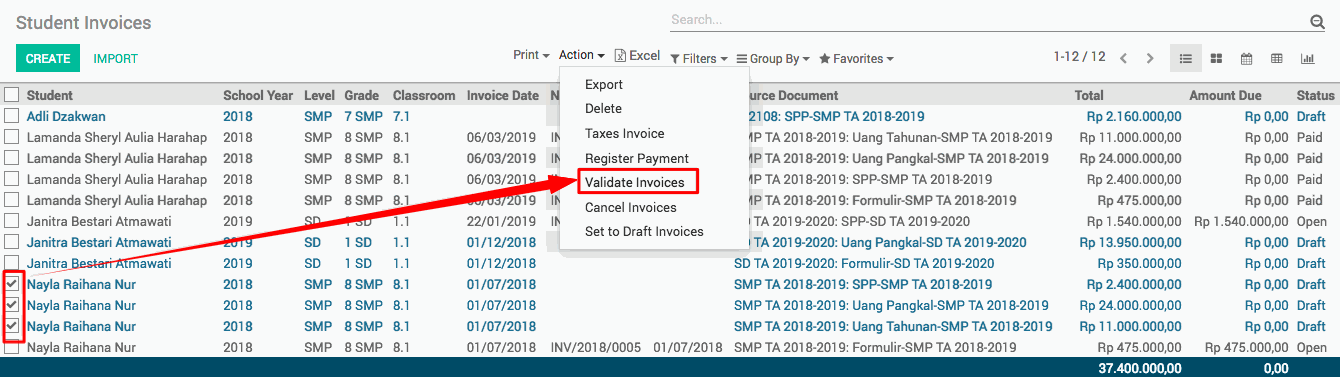Open the graph view icon
The width and height of the screenshot is (1340, 377).
[1306, 58]
